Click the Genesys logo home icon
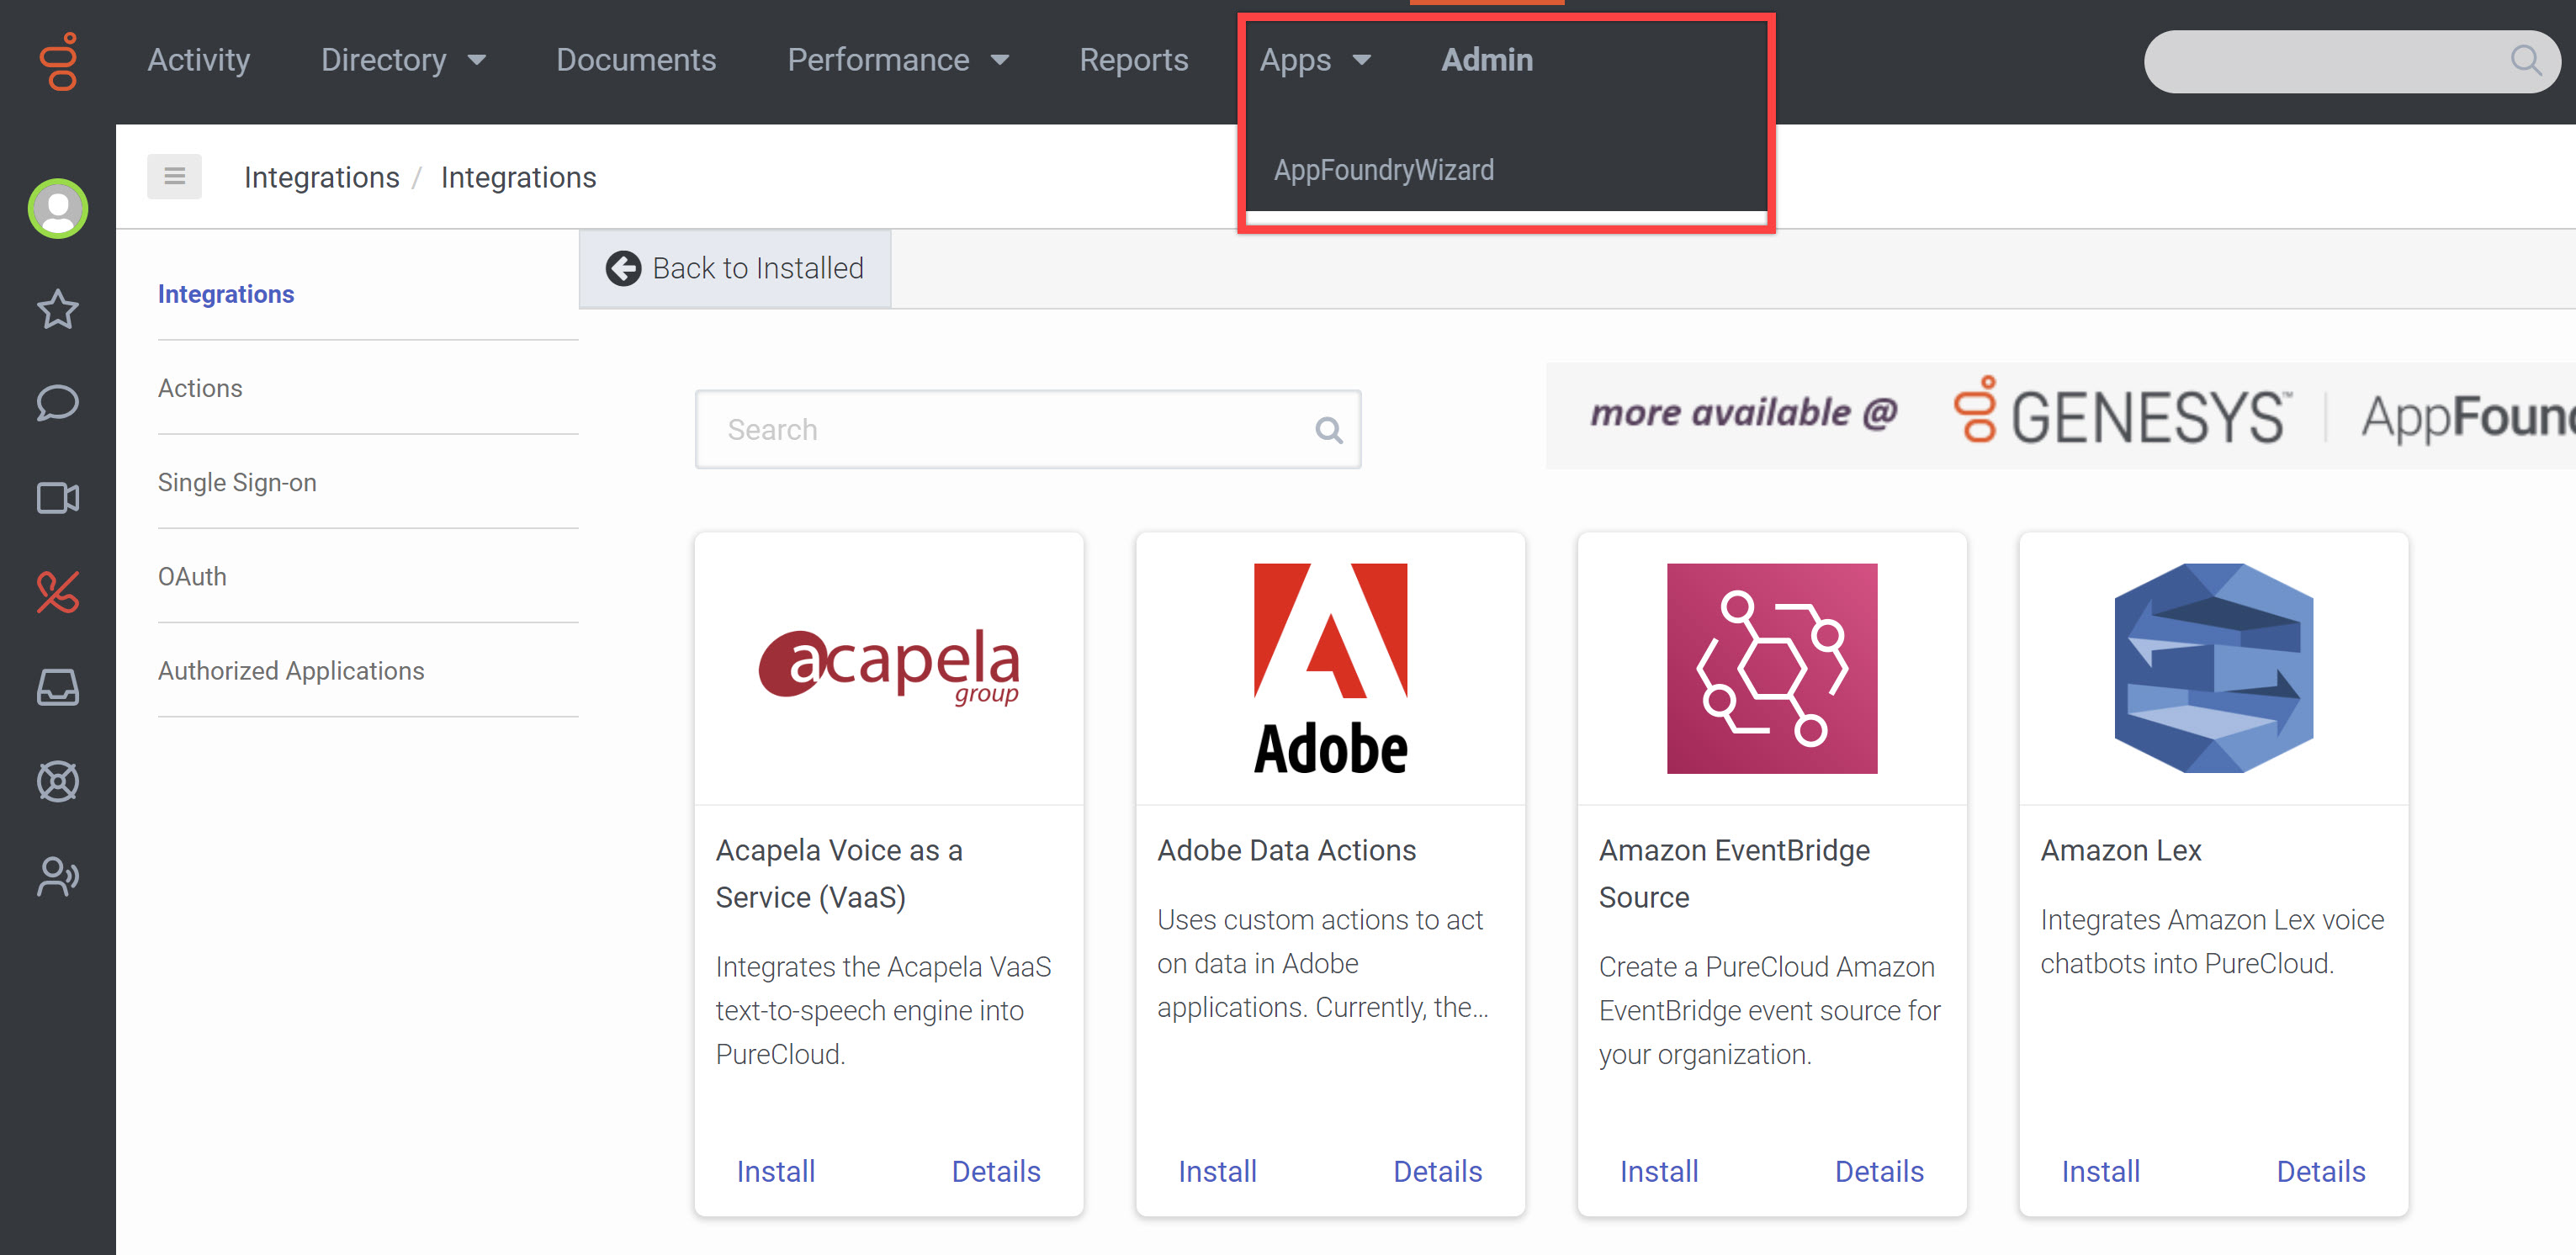Image resolution: width=2576 pixels, height=1255 pixels. tap(58, 62)
